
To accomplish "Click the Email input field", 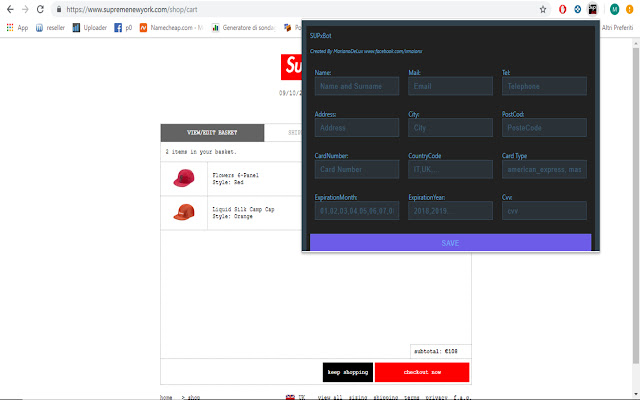I will coord(450,86).
